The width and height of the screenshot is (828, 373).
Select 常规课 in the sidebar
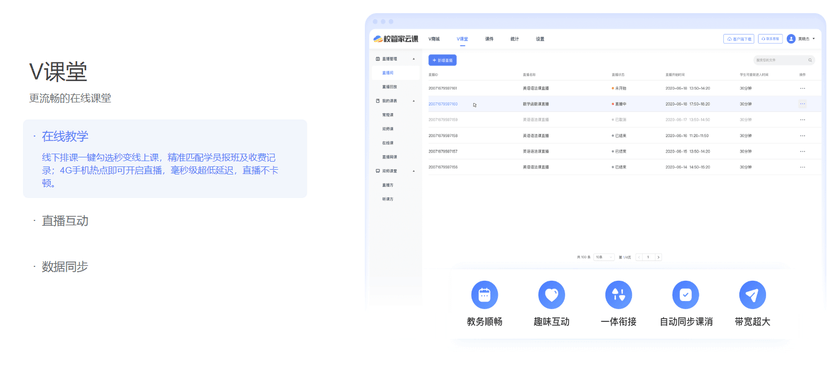pos(388,115)
